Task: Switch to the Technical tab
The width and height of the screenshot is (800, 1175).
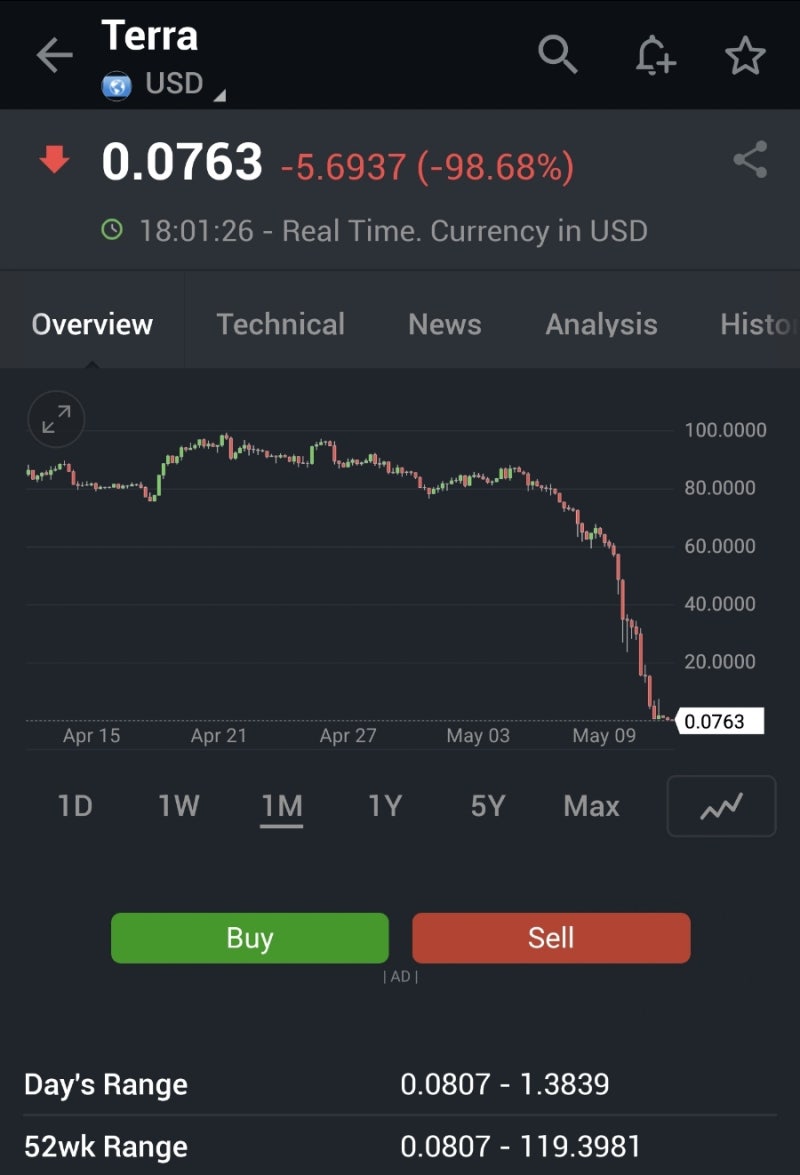Action: (280, 324)
